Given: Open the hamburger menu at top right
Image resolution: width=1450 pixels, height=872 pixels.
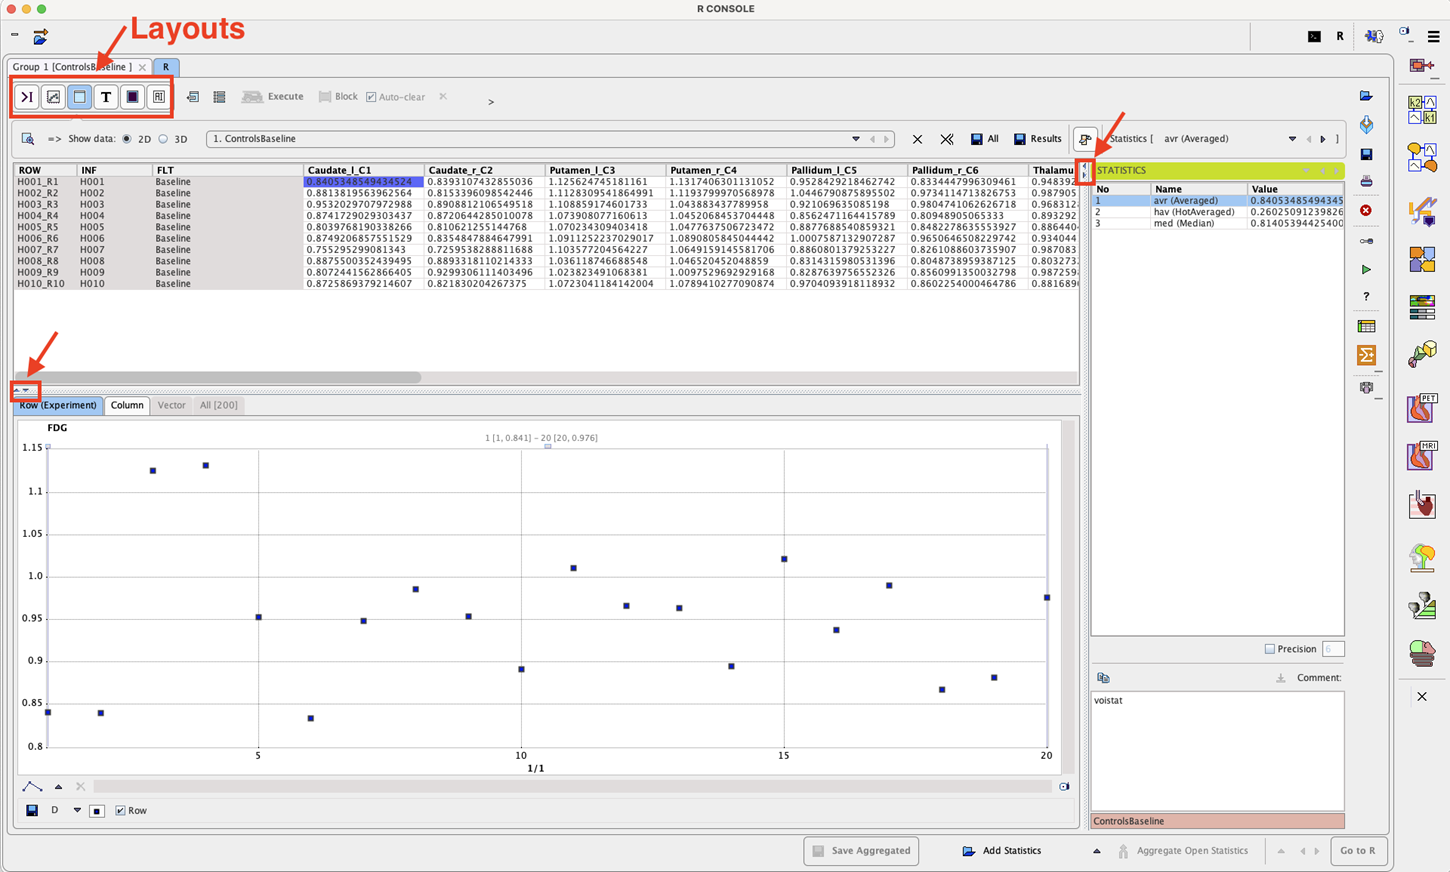Looking at the screenshot, I should [1433, 36].
